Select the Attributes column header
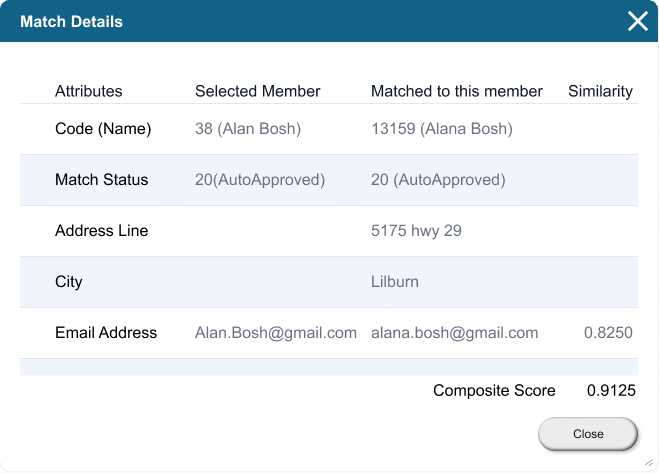The height and width of the screenshot is (473, 659). (89, 91)
